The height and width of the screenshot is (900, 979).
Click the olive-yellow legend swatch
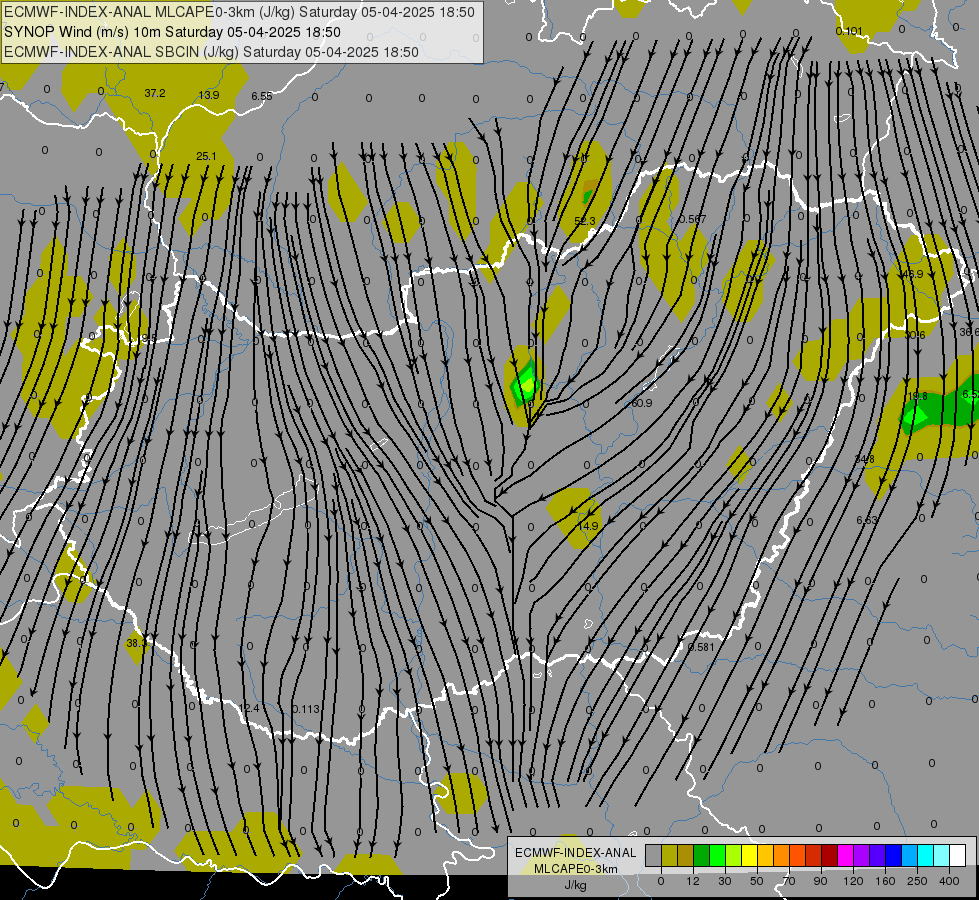[x=670, y=855]
